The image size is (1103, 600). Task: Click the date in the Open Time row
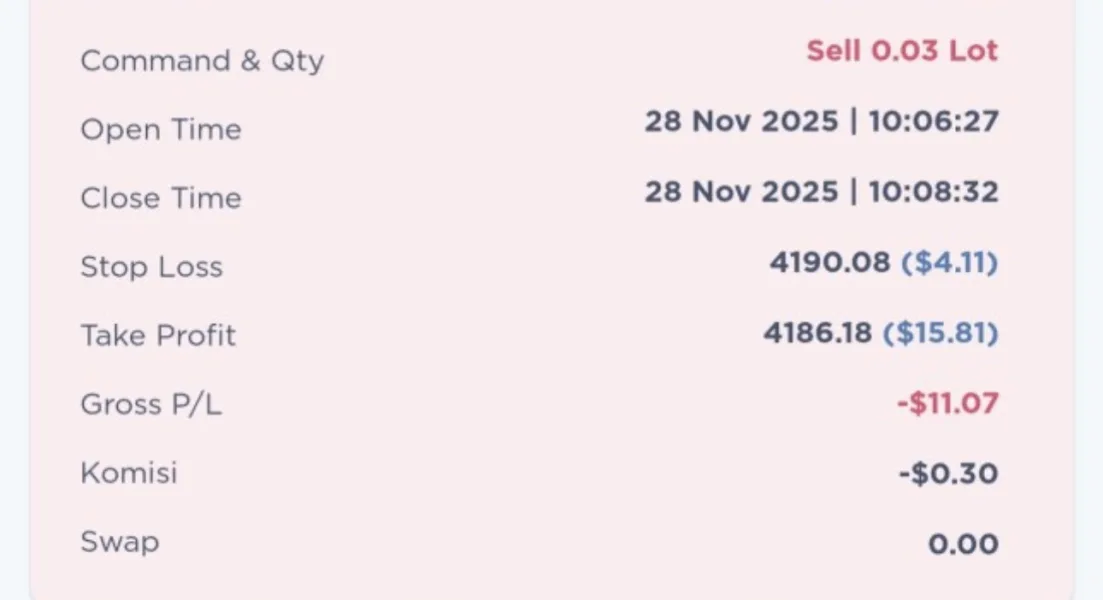(x=741, y=121)
